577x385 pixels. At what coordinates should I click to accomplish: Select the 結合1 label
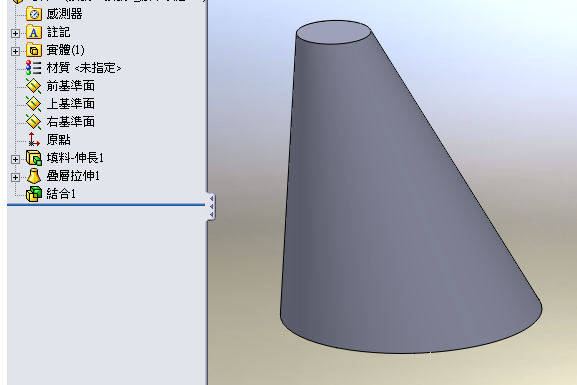coord(61,194)
